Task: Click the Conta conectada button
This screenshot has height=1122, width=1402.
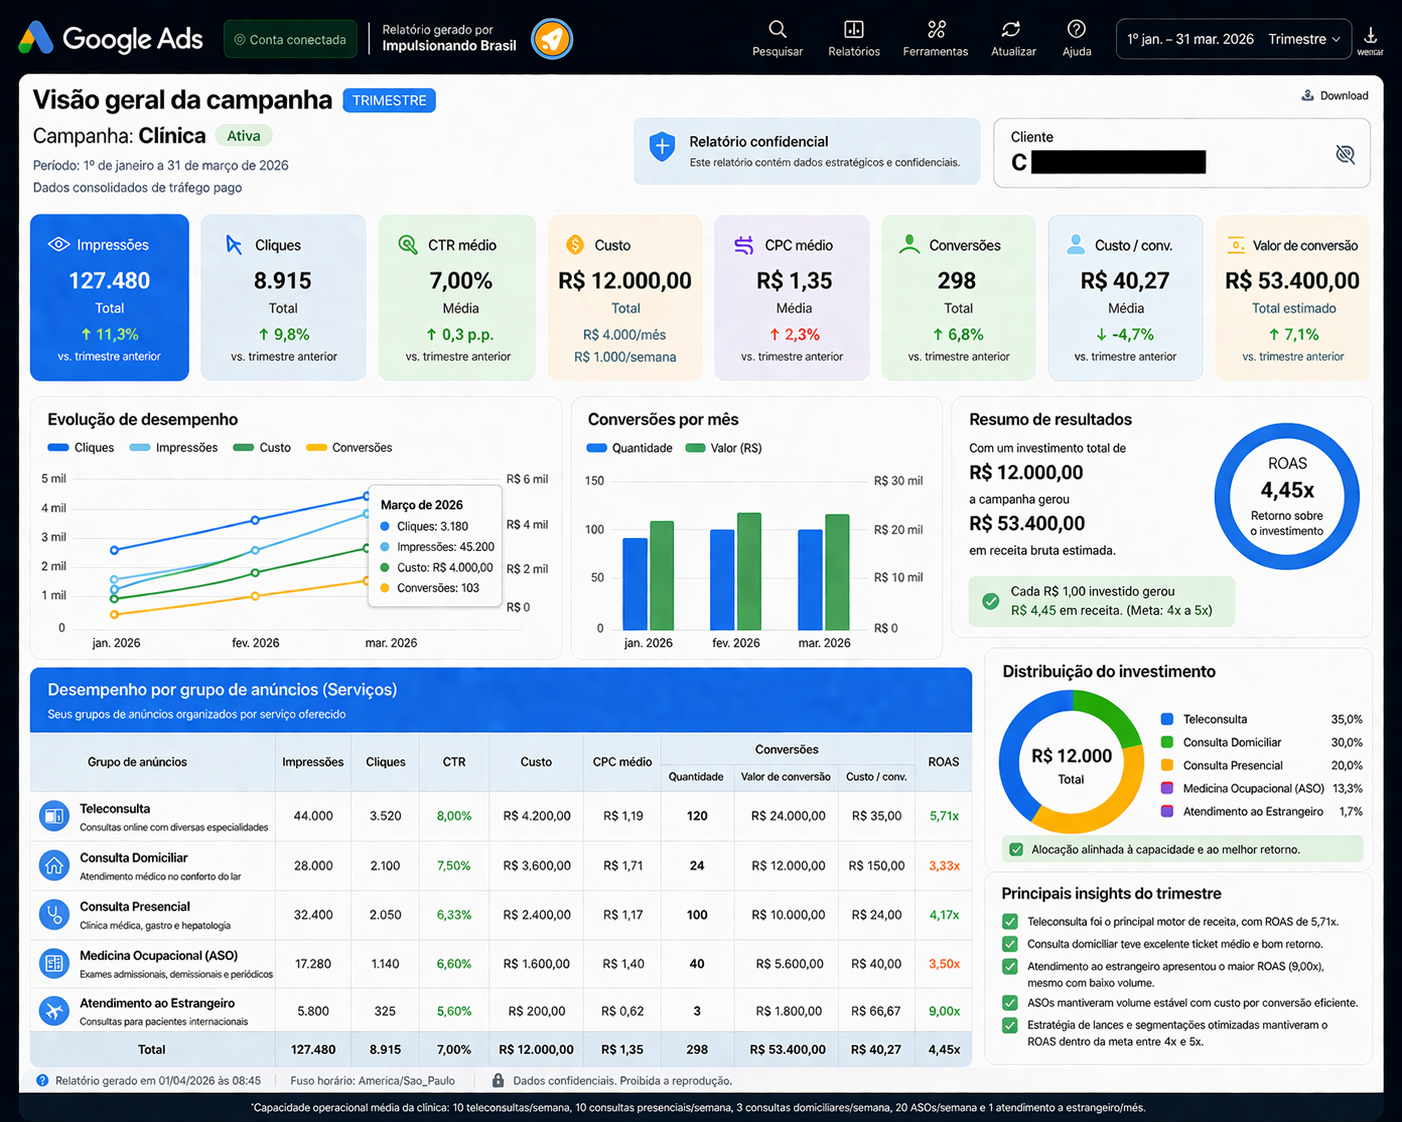Action: tap(290, 39)
